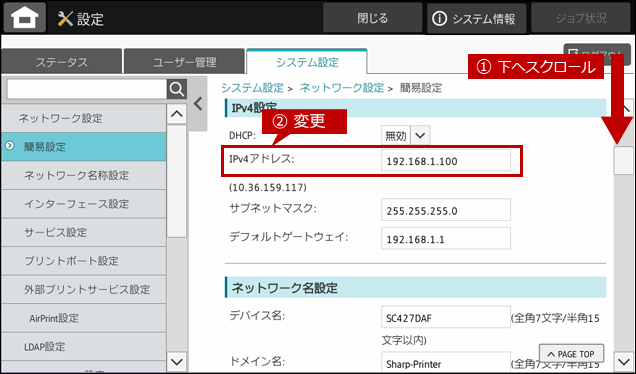Open the DHCP dropdown

(x=406, y=136)
